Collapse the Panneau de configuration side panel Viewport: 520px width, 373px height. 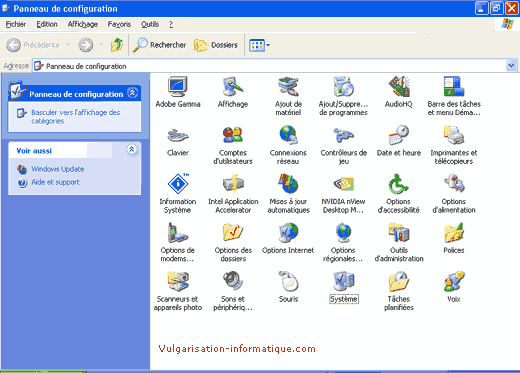(132, 93)
